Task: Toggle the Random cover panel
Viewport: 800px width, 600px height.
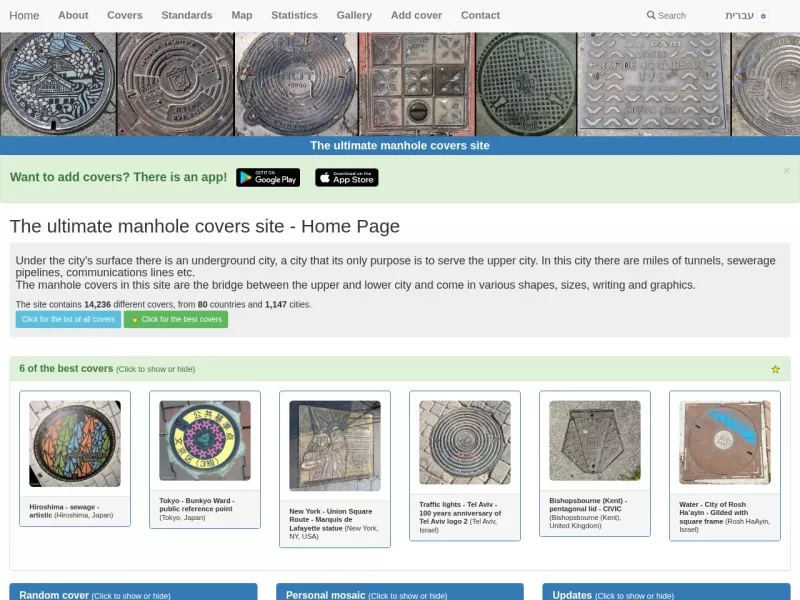Action: 95,595
